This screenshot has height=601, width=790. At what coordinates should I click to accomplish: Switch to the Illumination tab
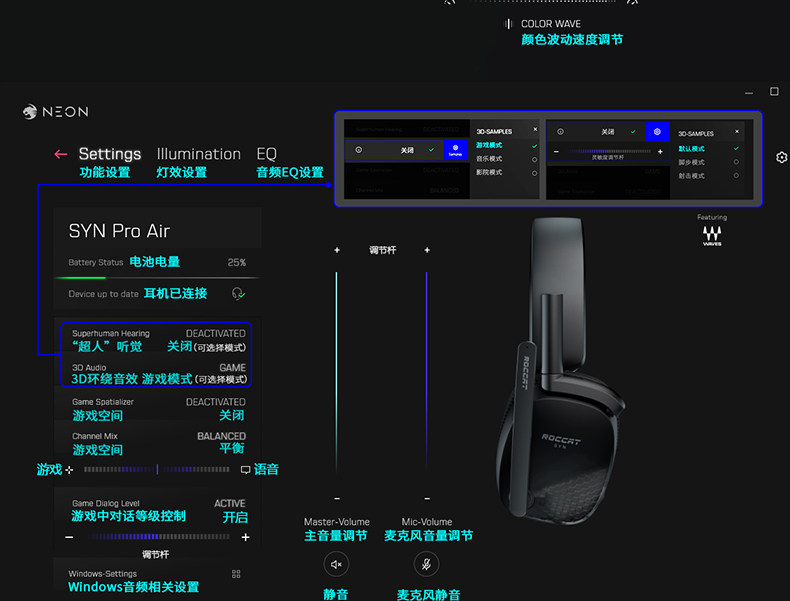point(199,154)
